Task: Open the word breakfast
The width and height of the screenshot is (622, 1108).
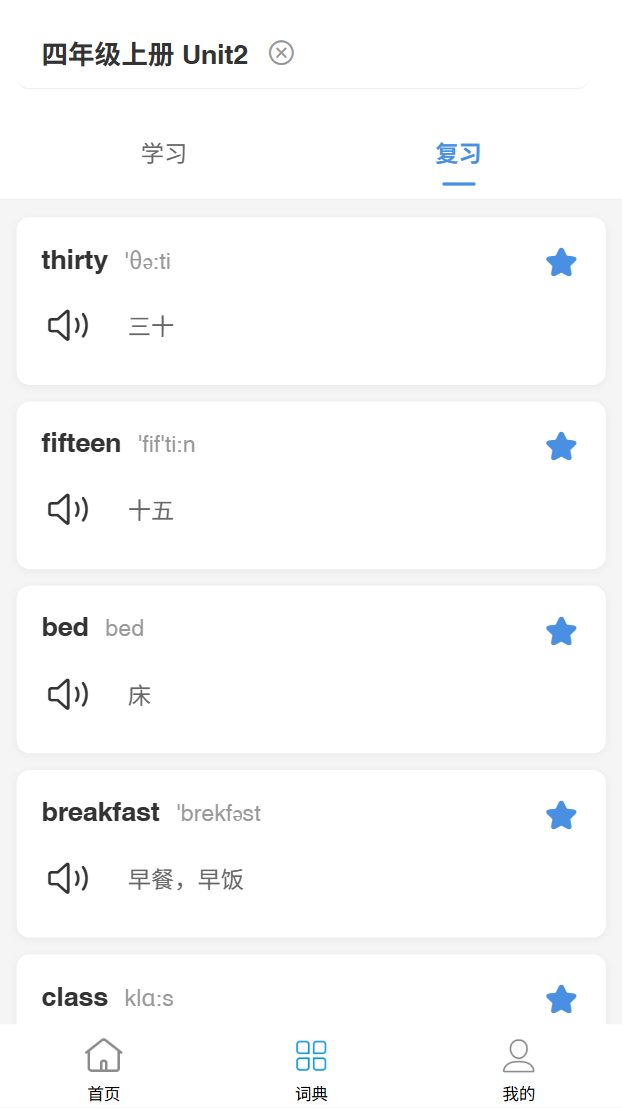Action: coord(100,813)
